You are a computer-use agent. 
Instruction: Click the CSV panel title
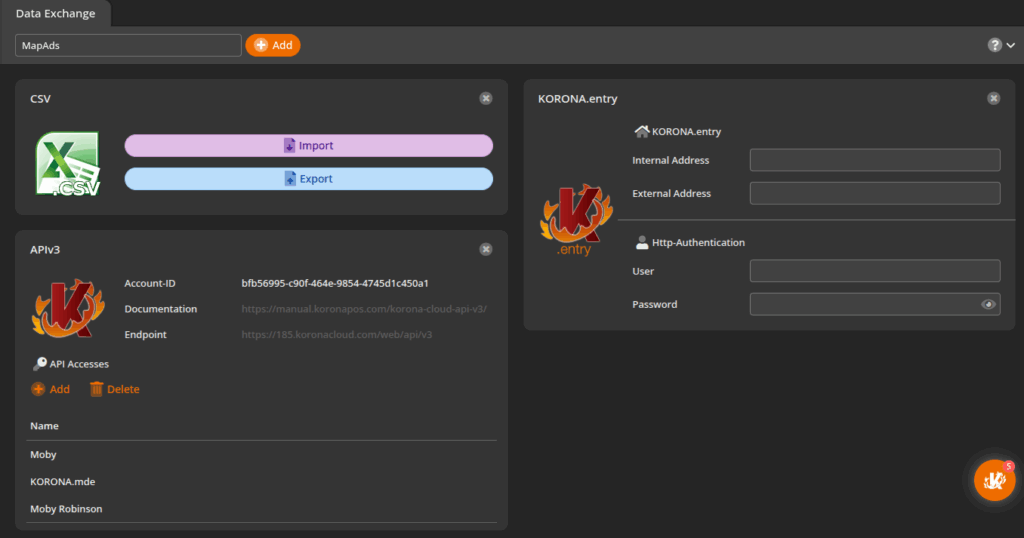(x=40, y=99)
